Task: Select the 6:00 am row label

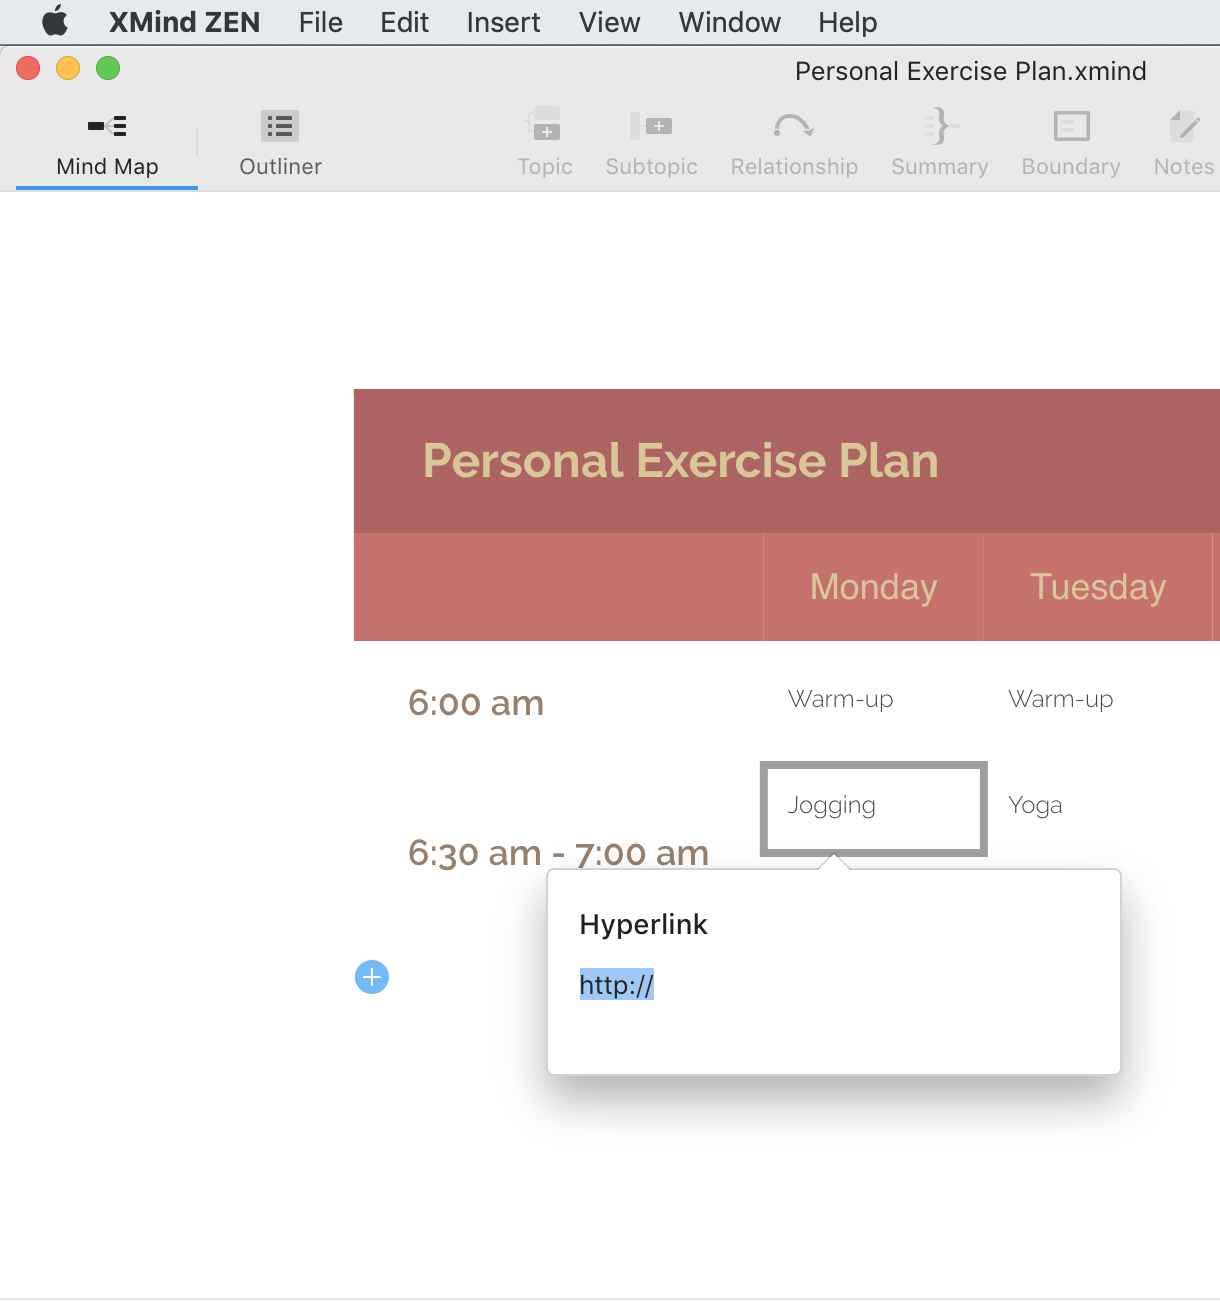Action: 476,703
